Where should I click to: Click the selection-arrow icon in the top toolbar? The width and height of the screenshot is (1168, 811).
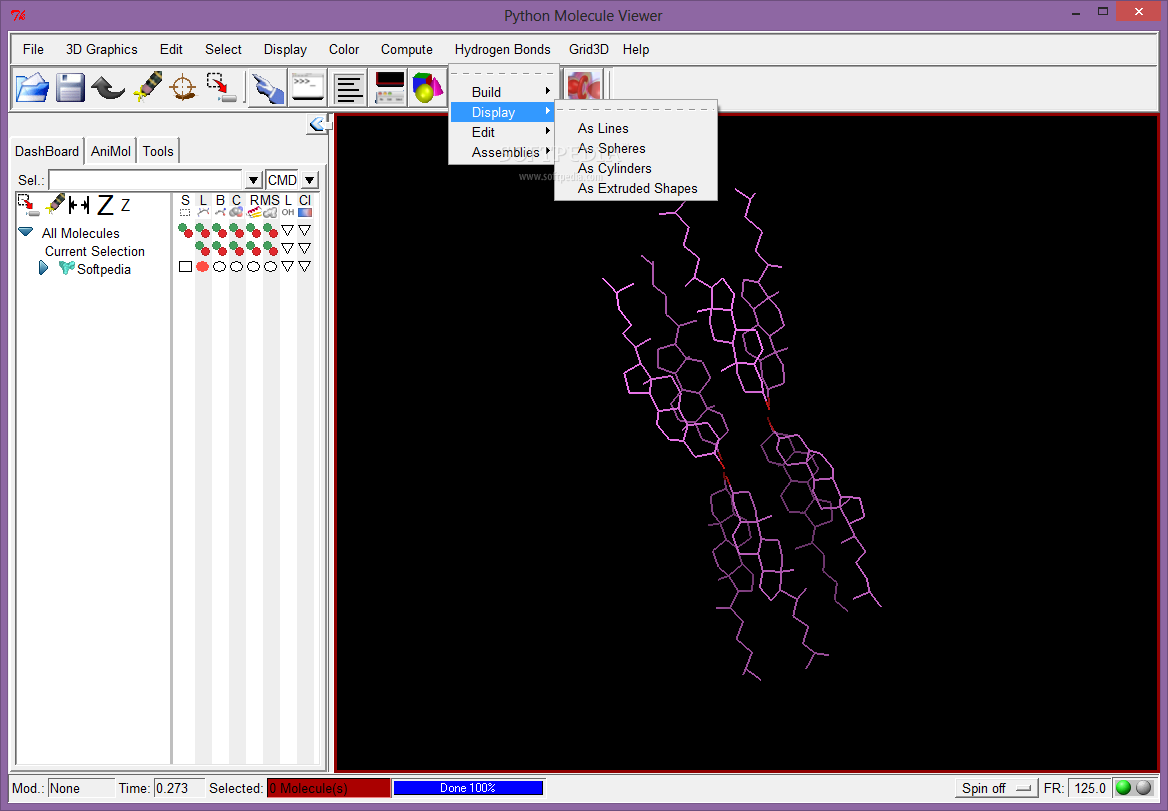pos(221,87)
